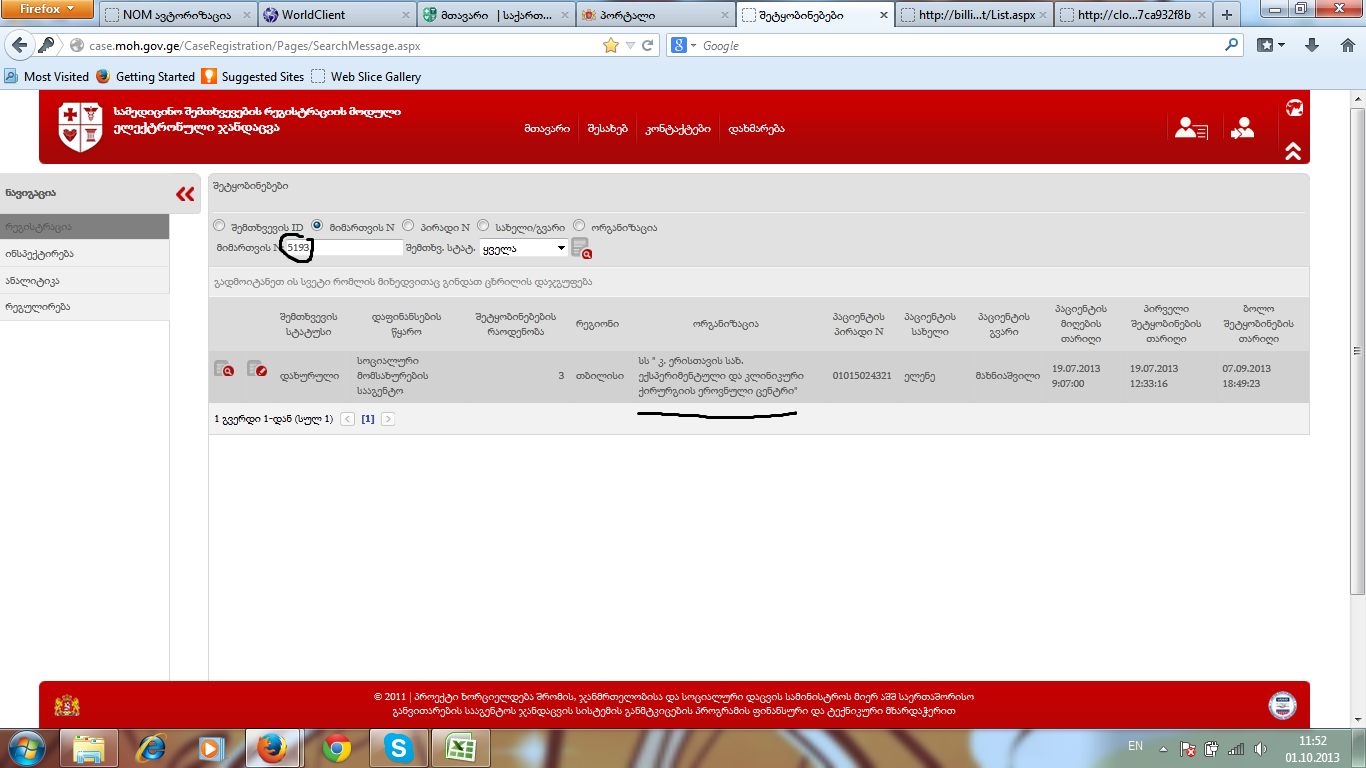Open Skype from the Windows taskbar
The width and height of the screenshot is (1366, 768).
pyautogui.click(x=398, y=747)
